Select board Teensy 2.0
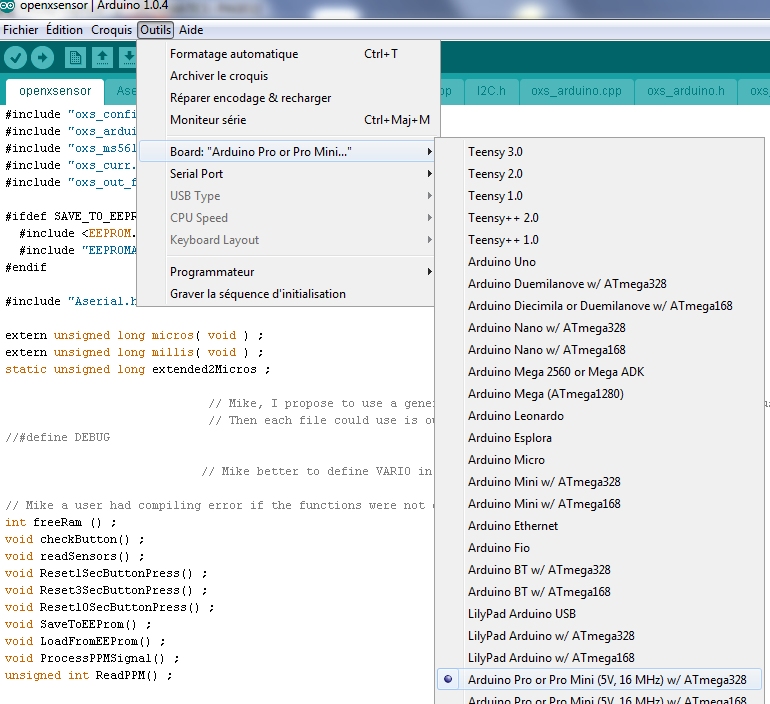 coord(599,174)
